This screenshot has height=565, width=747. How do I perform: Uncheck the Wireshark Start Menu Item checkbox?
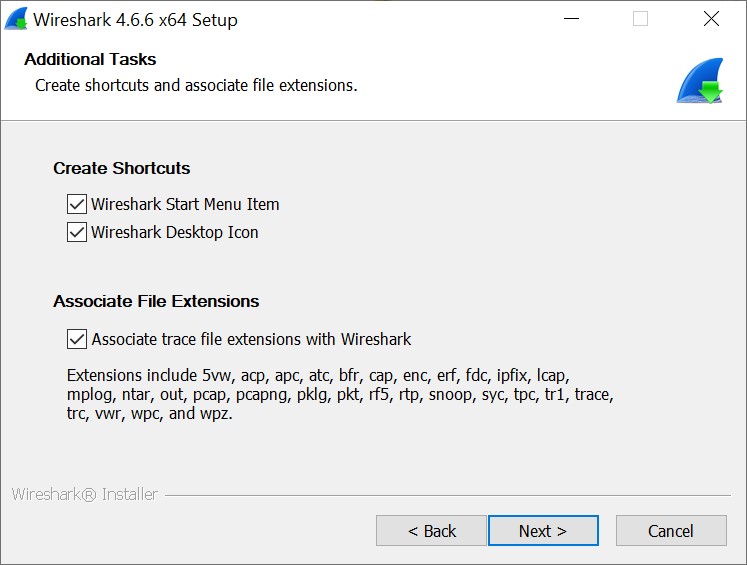pyautogui.click(x=77, y=204)
